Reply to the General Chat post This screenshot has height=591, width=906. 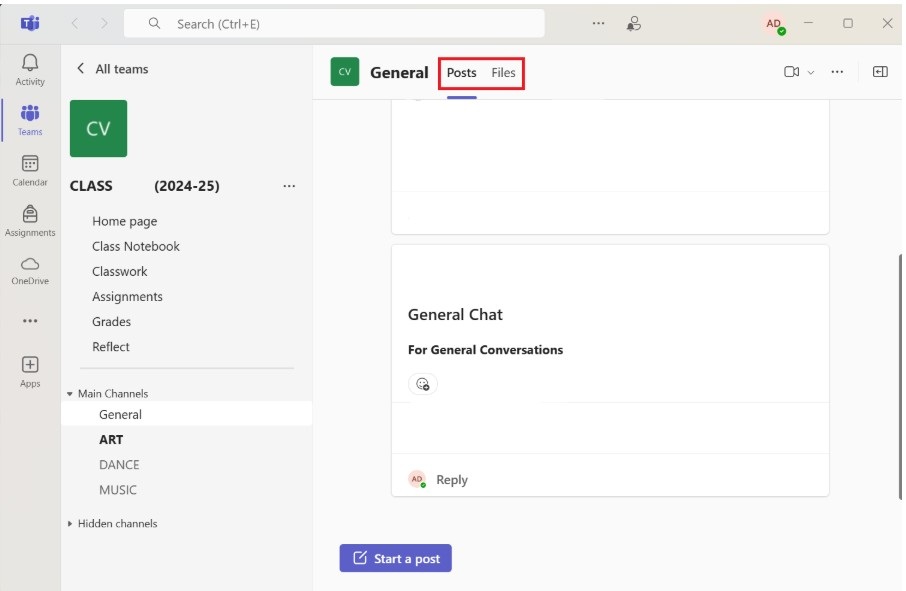(452, 480)
